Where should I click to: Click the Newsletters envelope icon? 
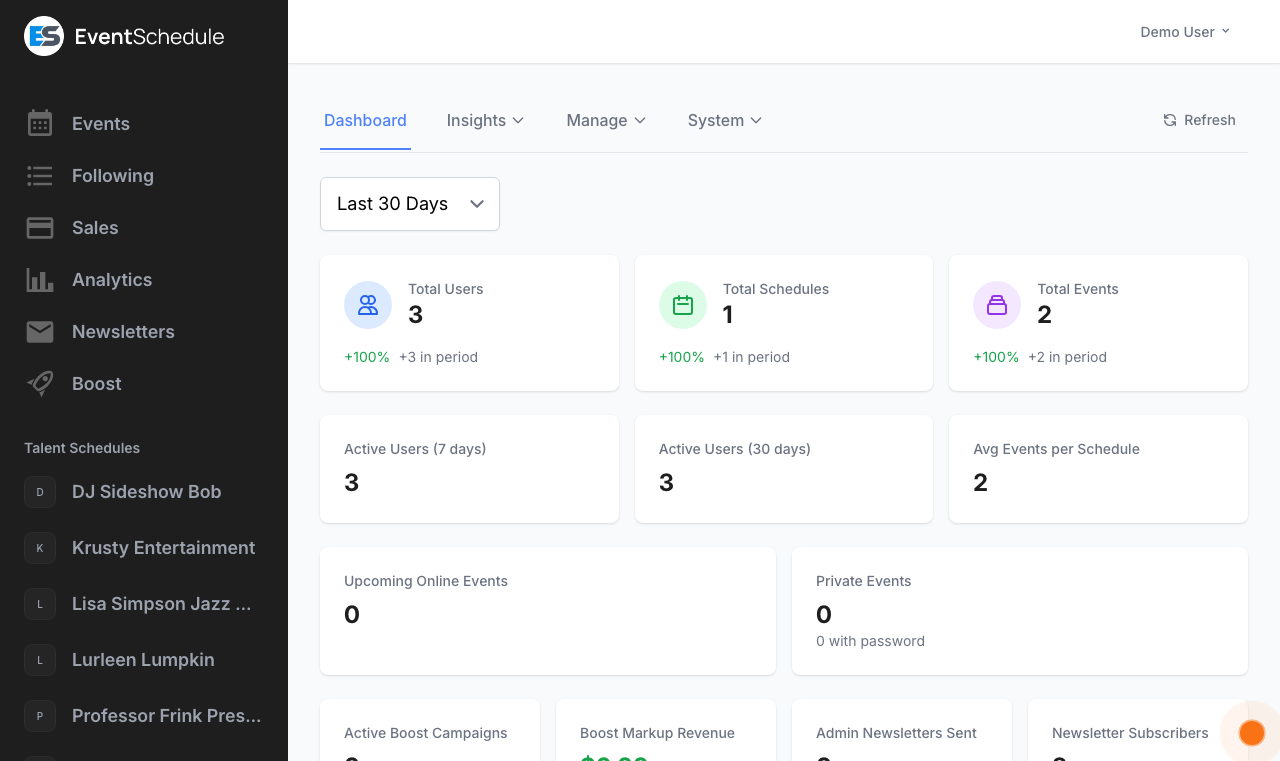tap(40, 332)
